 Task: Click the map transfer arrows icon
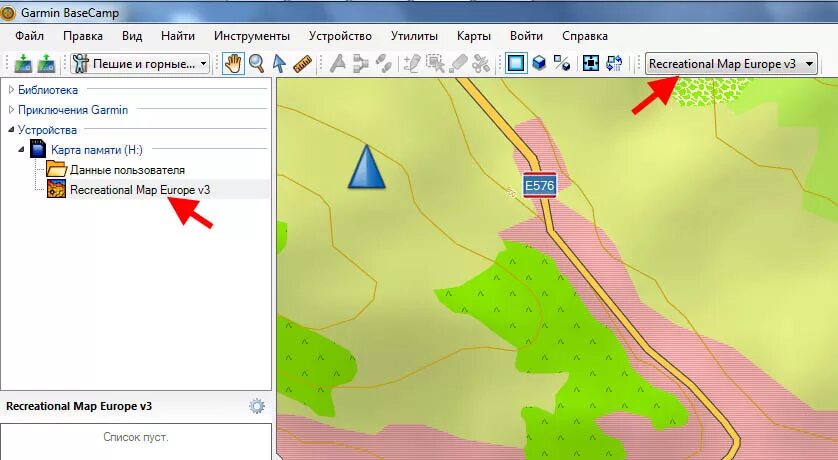[x=614, y=64]
